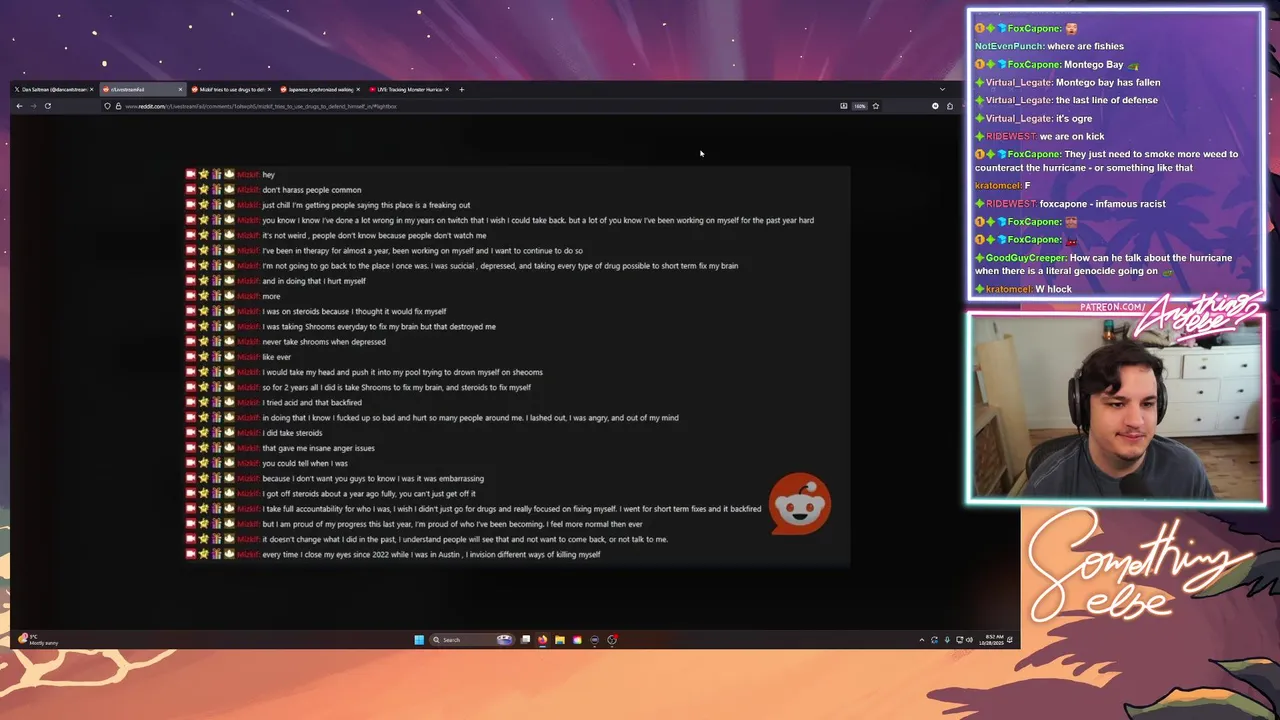Click the line 'that gave me insane anger issues'

(x=318, y=448)
